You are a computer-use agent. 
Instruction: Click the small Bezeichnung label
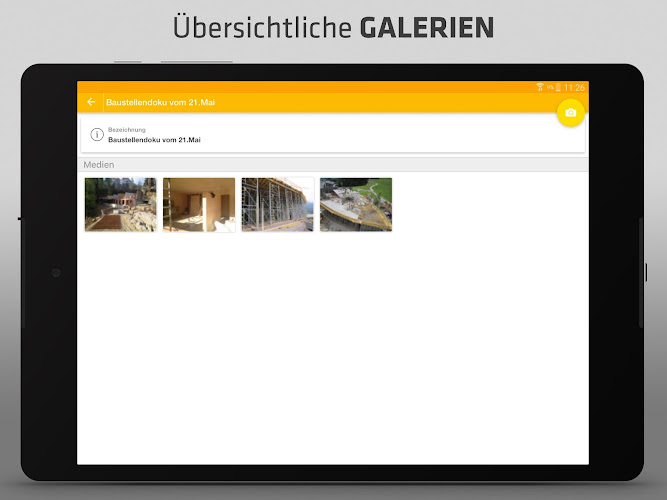pos(127,130)
